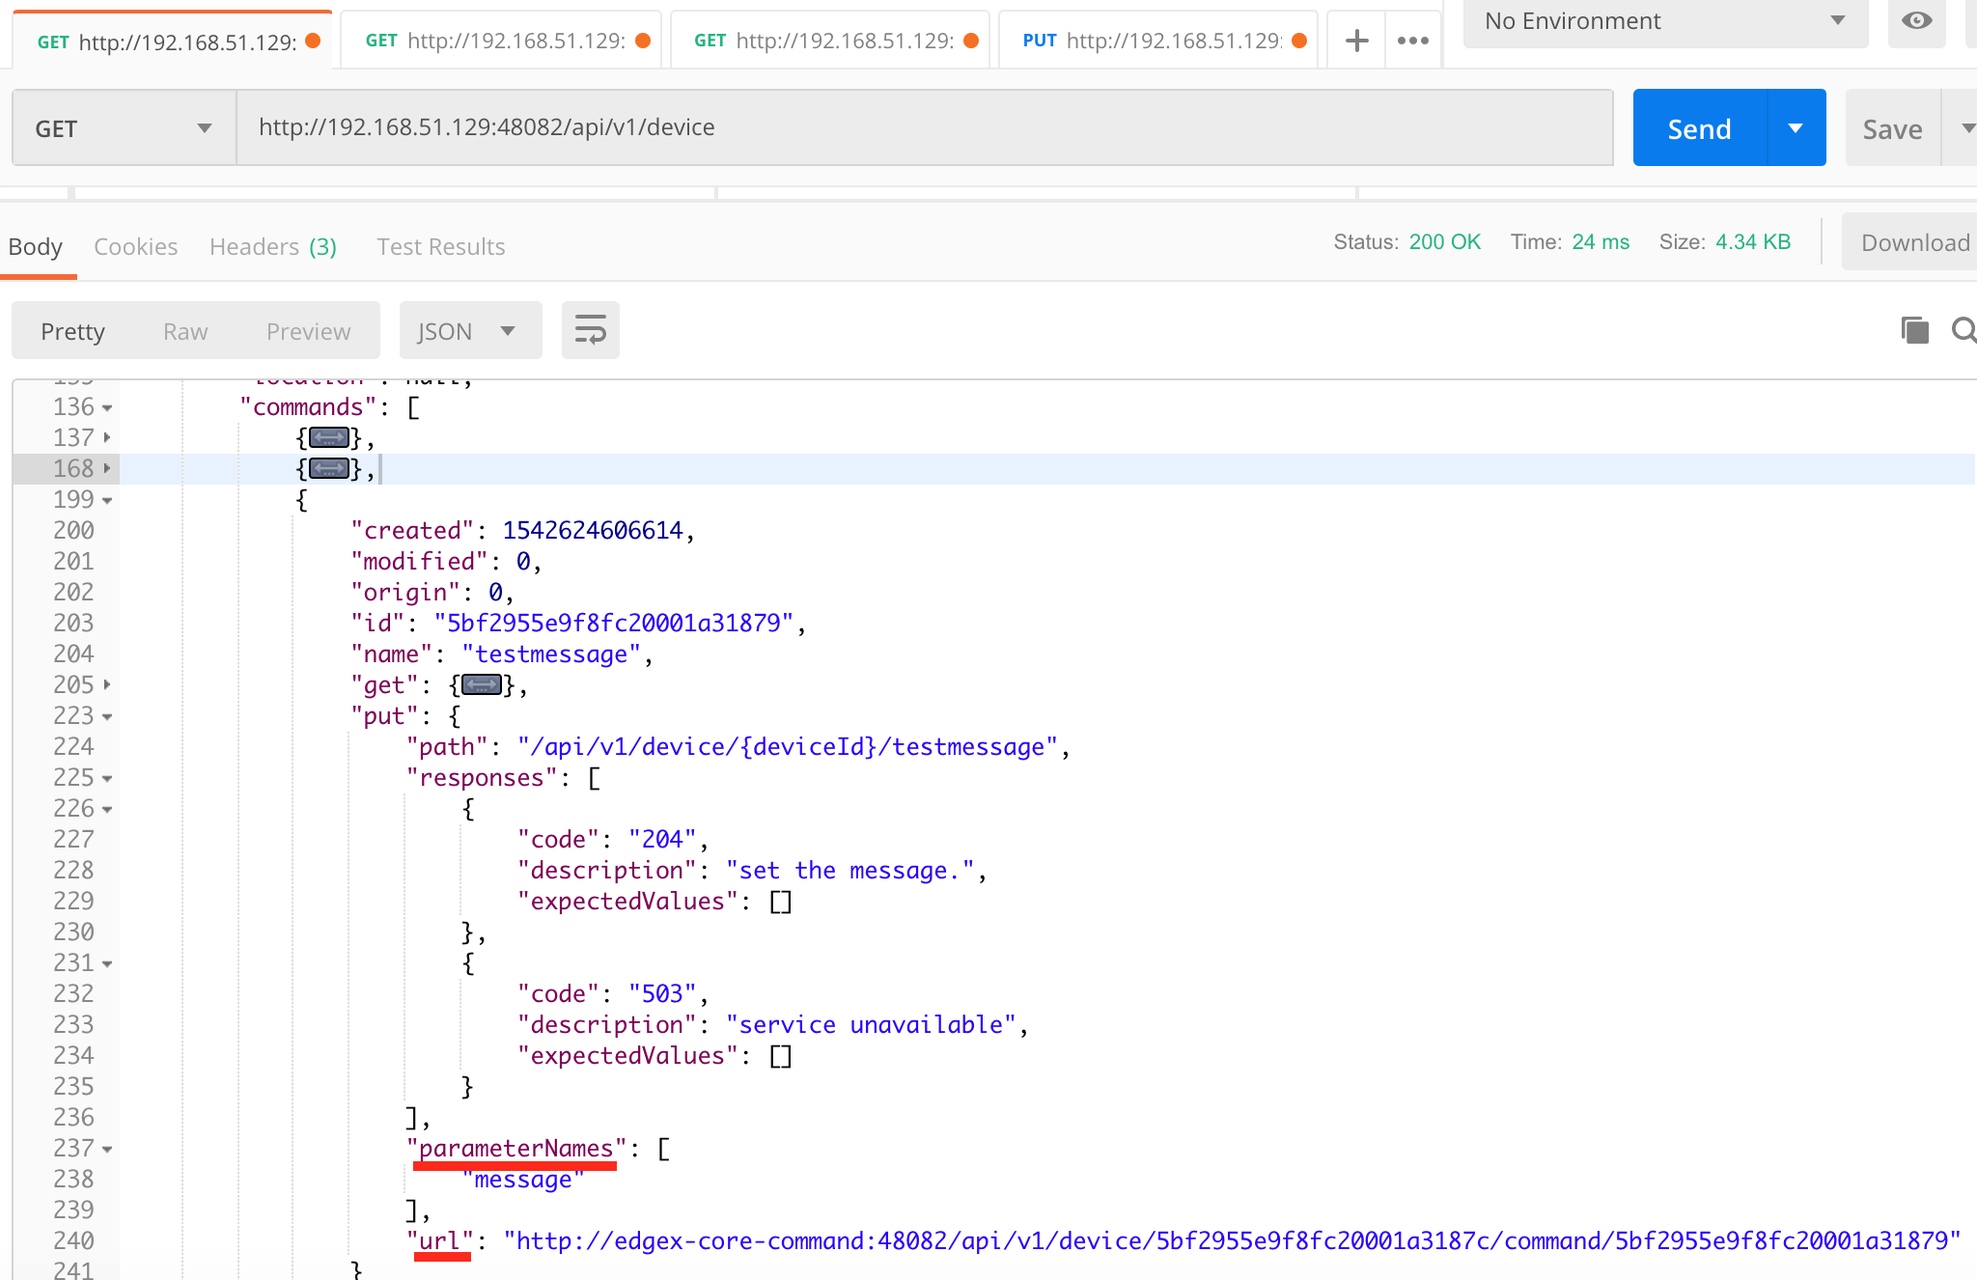
Task: Switch to the third GET request tab
Action: (830, 41)
